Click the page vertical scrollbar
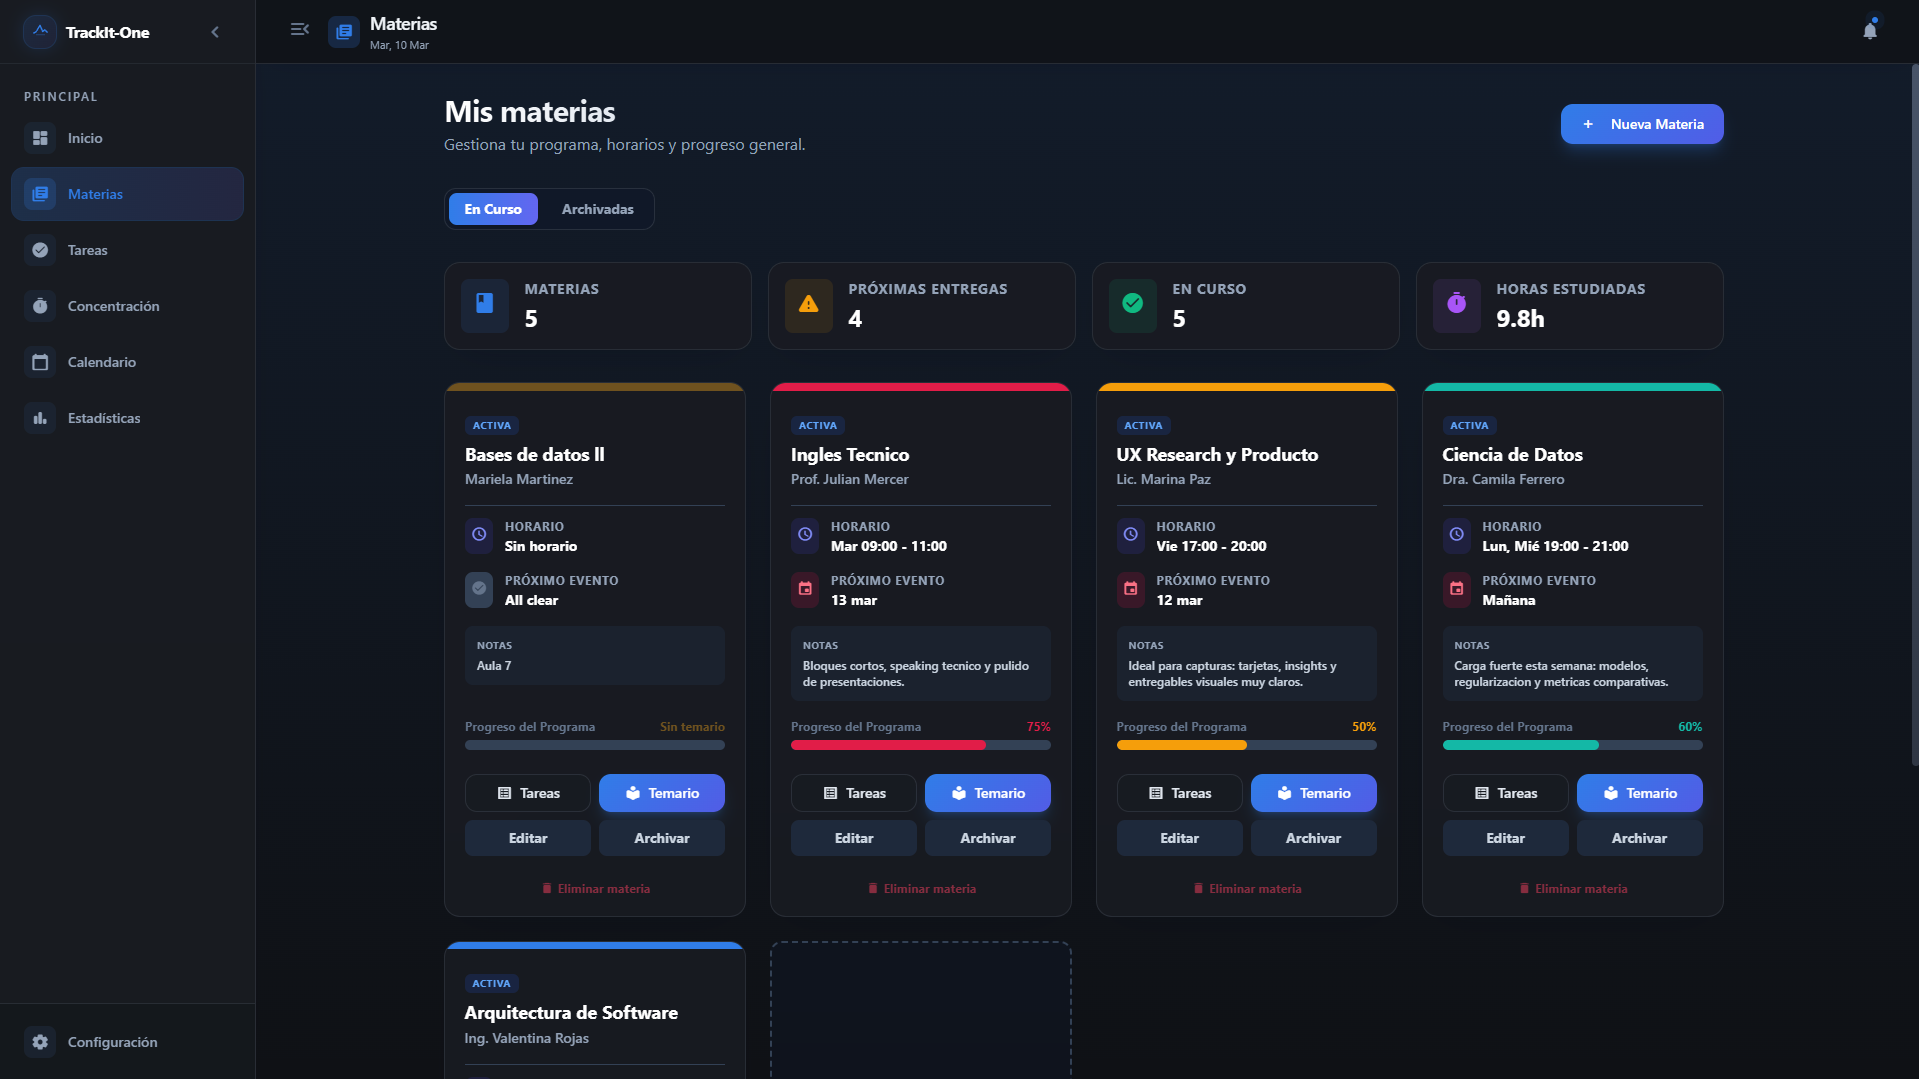Screen dimensions: 1919x1079 pos(1914,415)
